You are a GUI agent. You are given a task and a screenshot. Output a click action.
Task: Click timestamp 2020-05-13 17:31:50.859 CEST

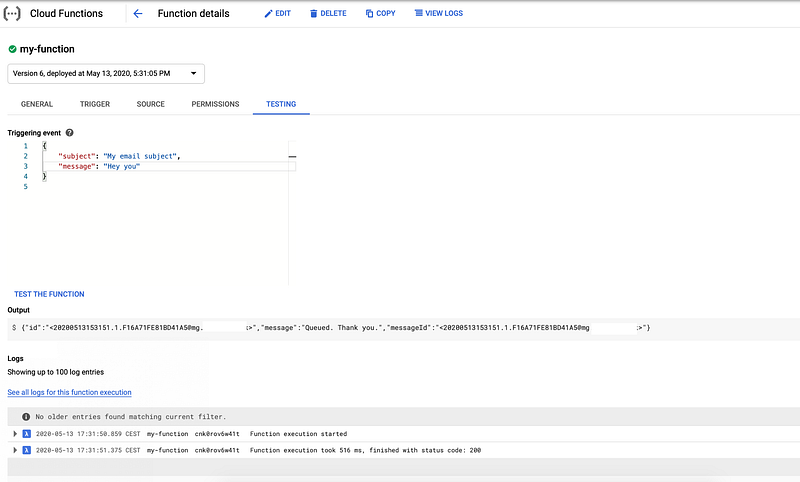pos(88,434)
